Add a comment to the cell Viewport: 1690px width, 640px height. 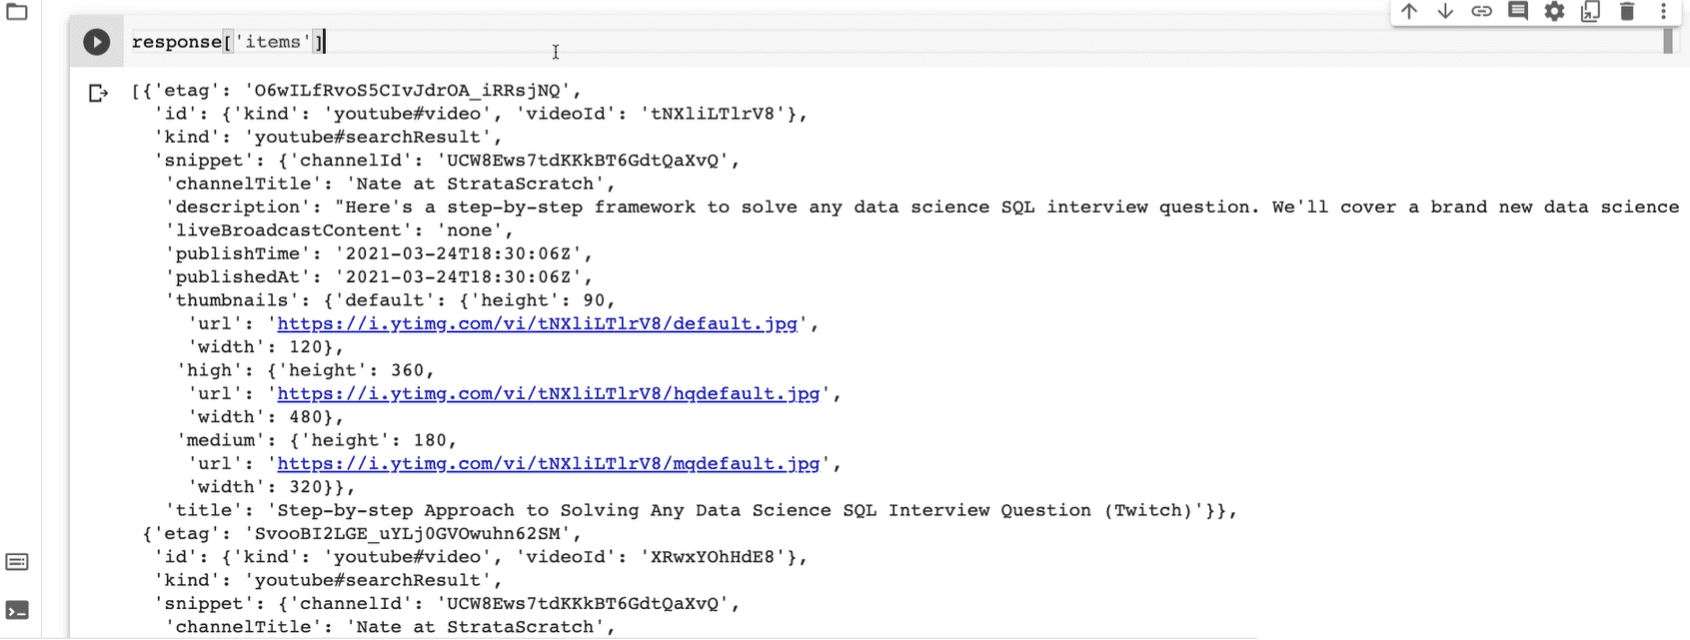pos(1518,12)
